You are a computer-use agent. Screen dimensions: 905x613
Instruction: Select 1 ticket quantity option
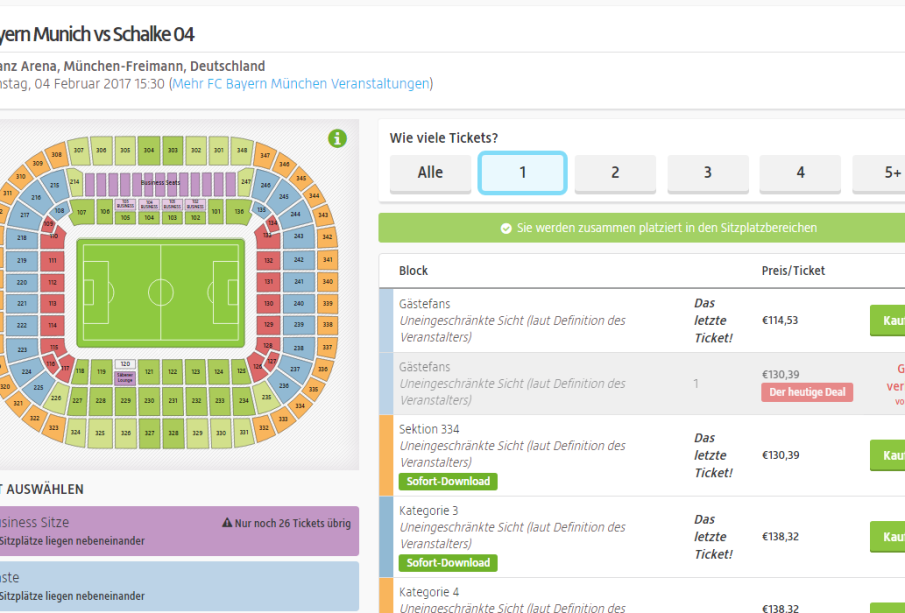(x=522, y=173)
